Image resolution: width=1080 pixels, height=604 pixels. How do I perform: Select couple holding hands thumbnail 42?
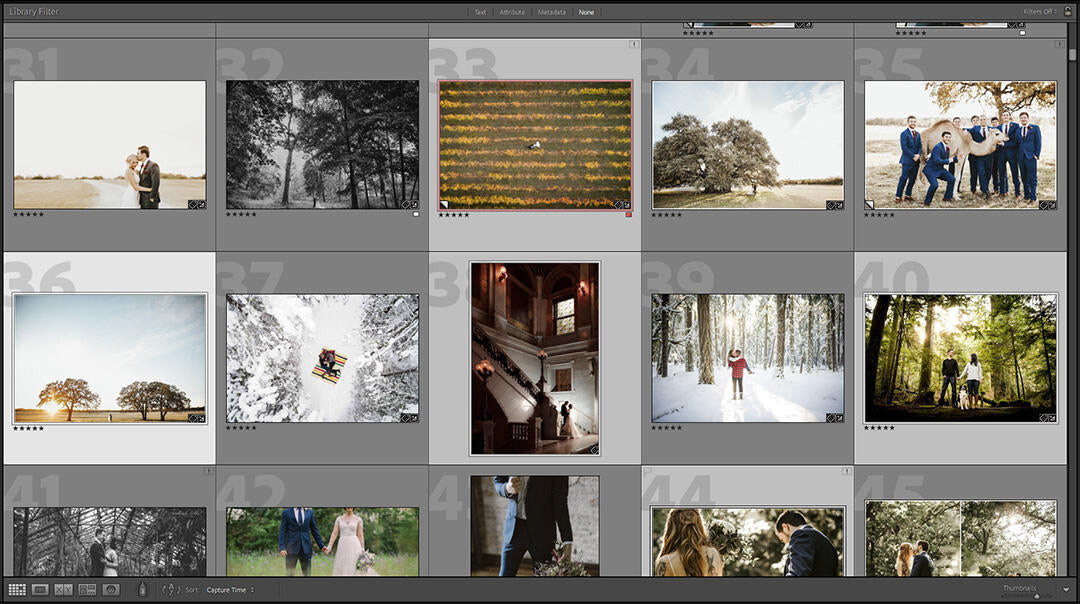(x=322, y=541)
